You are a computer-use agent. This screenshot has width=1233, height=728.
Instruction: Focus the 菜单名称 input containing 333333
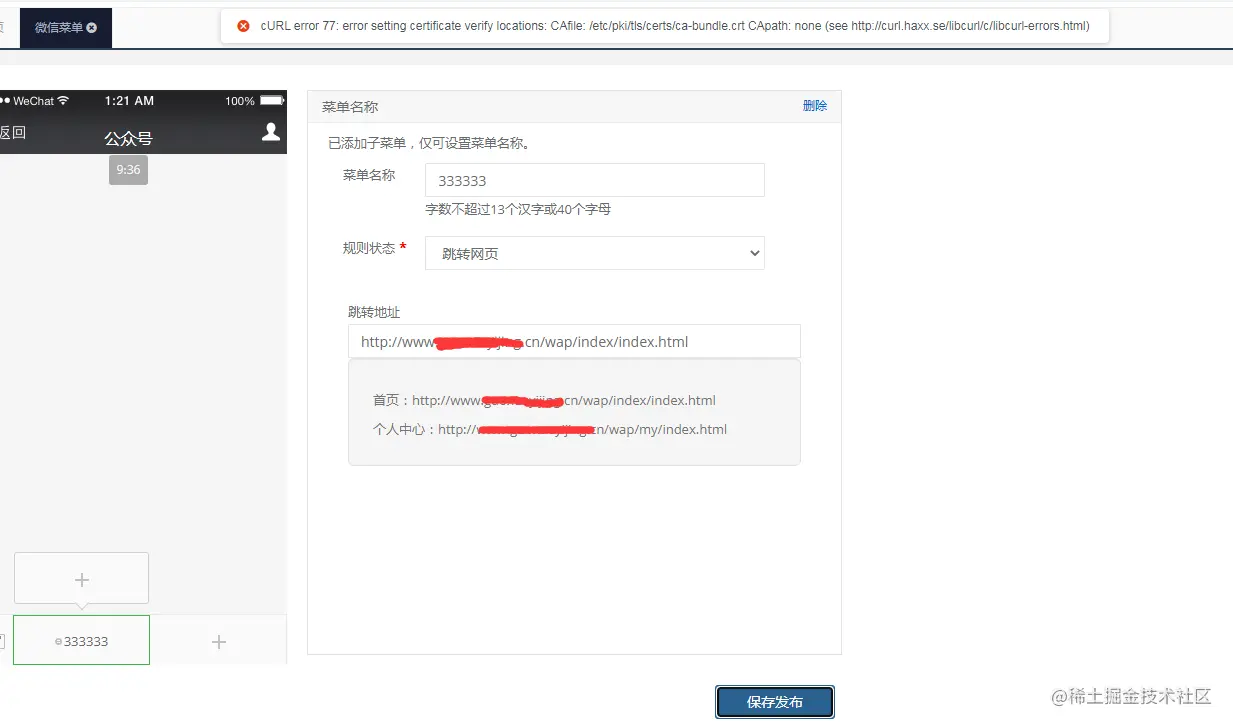coord(595,180)
